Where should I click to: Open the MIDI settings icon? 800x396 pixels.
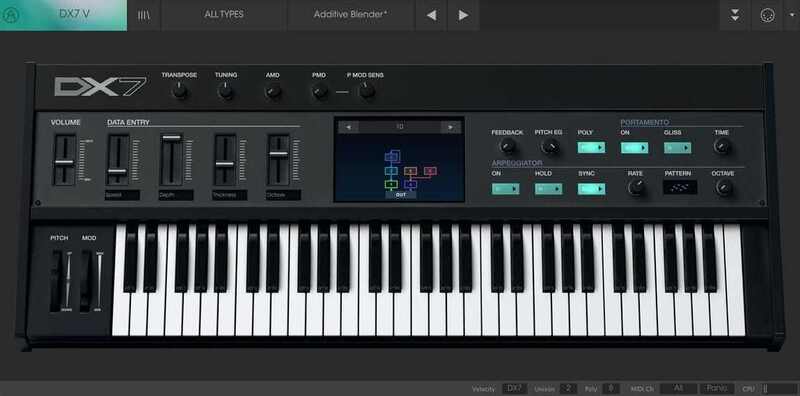(767, 15)
